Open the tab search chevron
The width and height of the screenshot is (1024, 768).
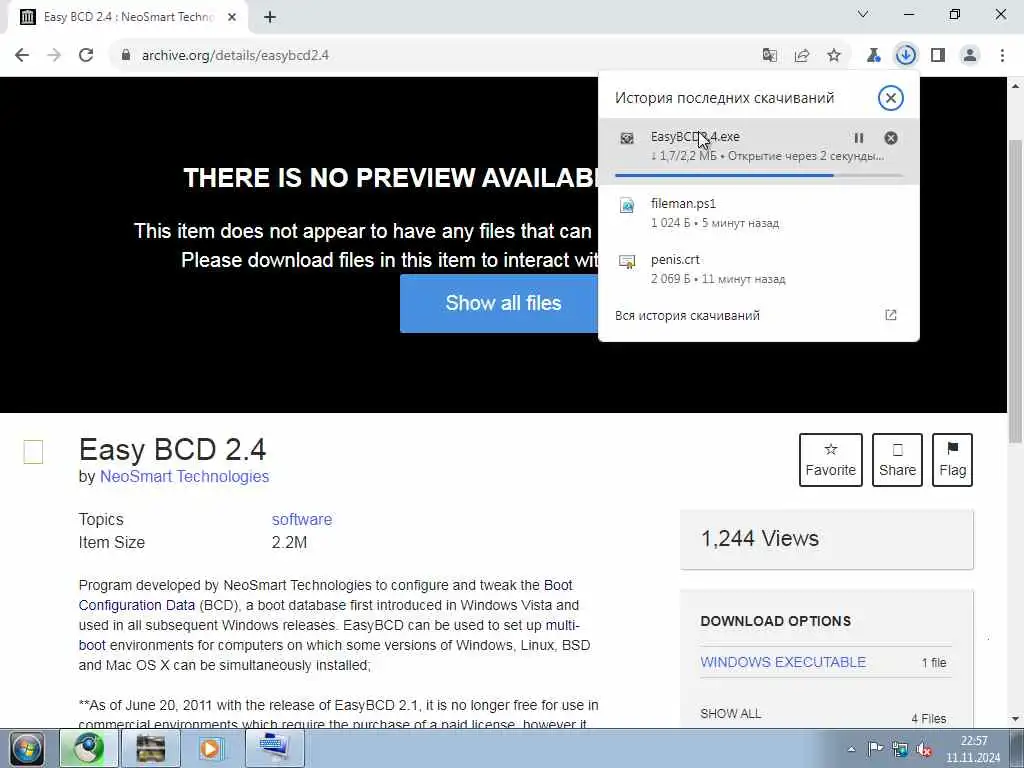point(863,14)
